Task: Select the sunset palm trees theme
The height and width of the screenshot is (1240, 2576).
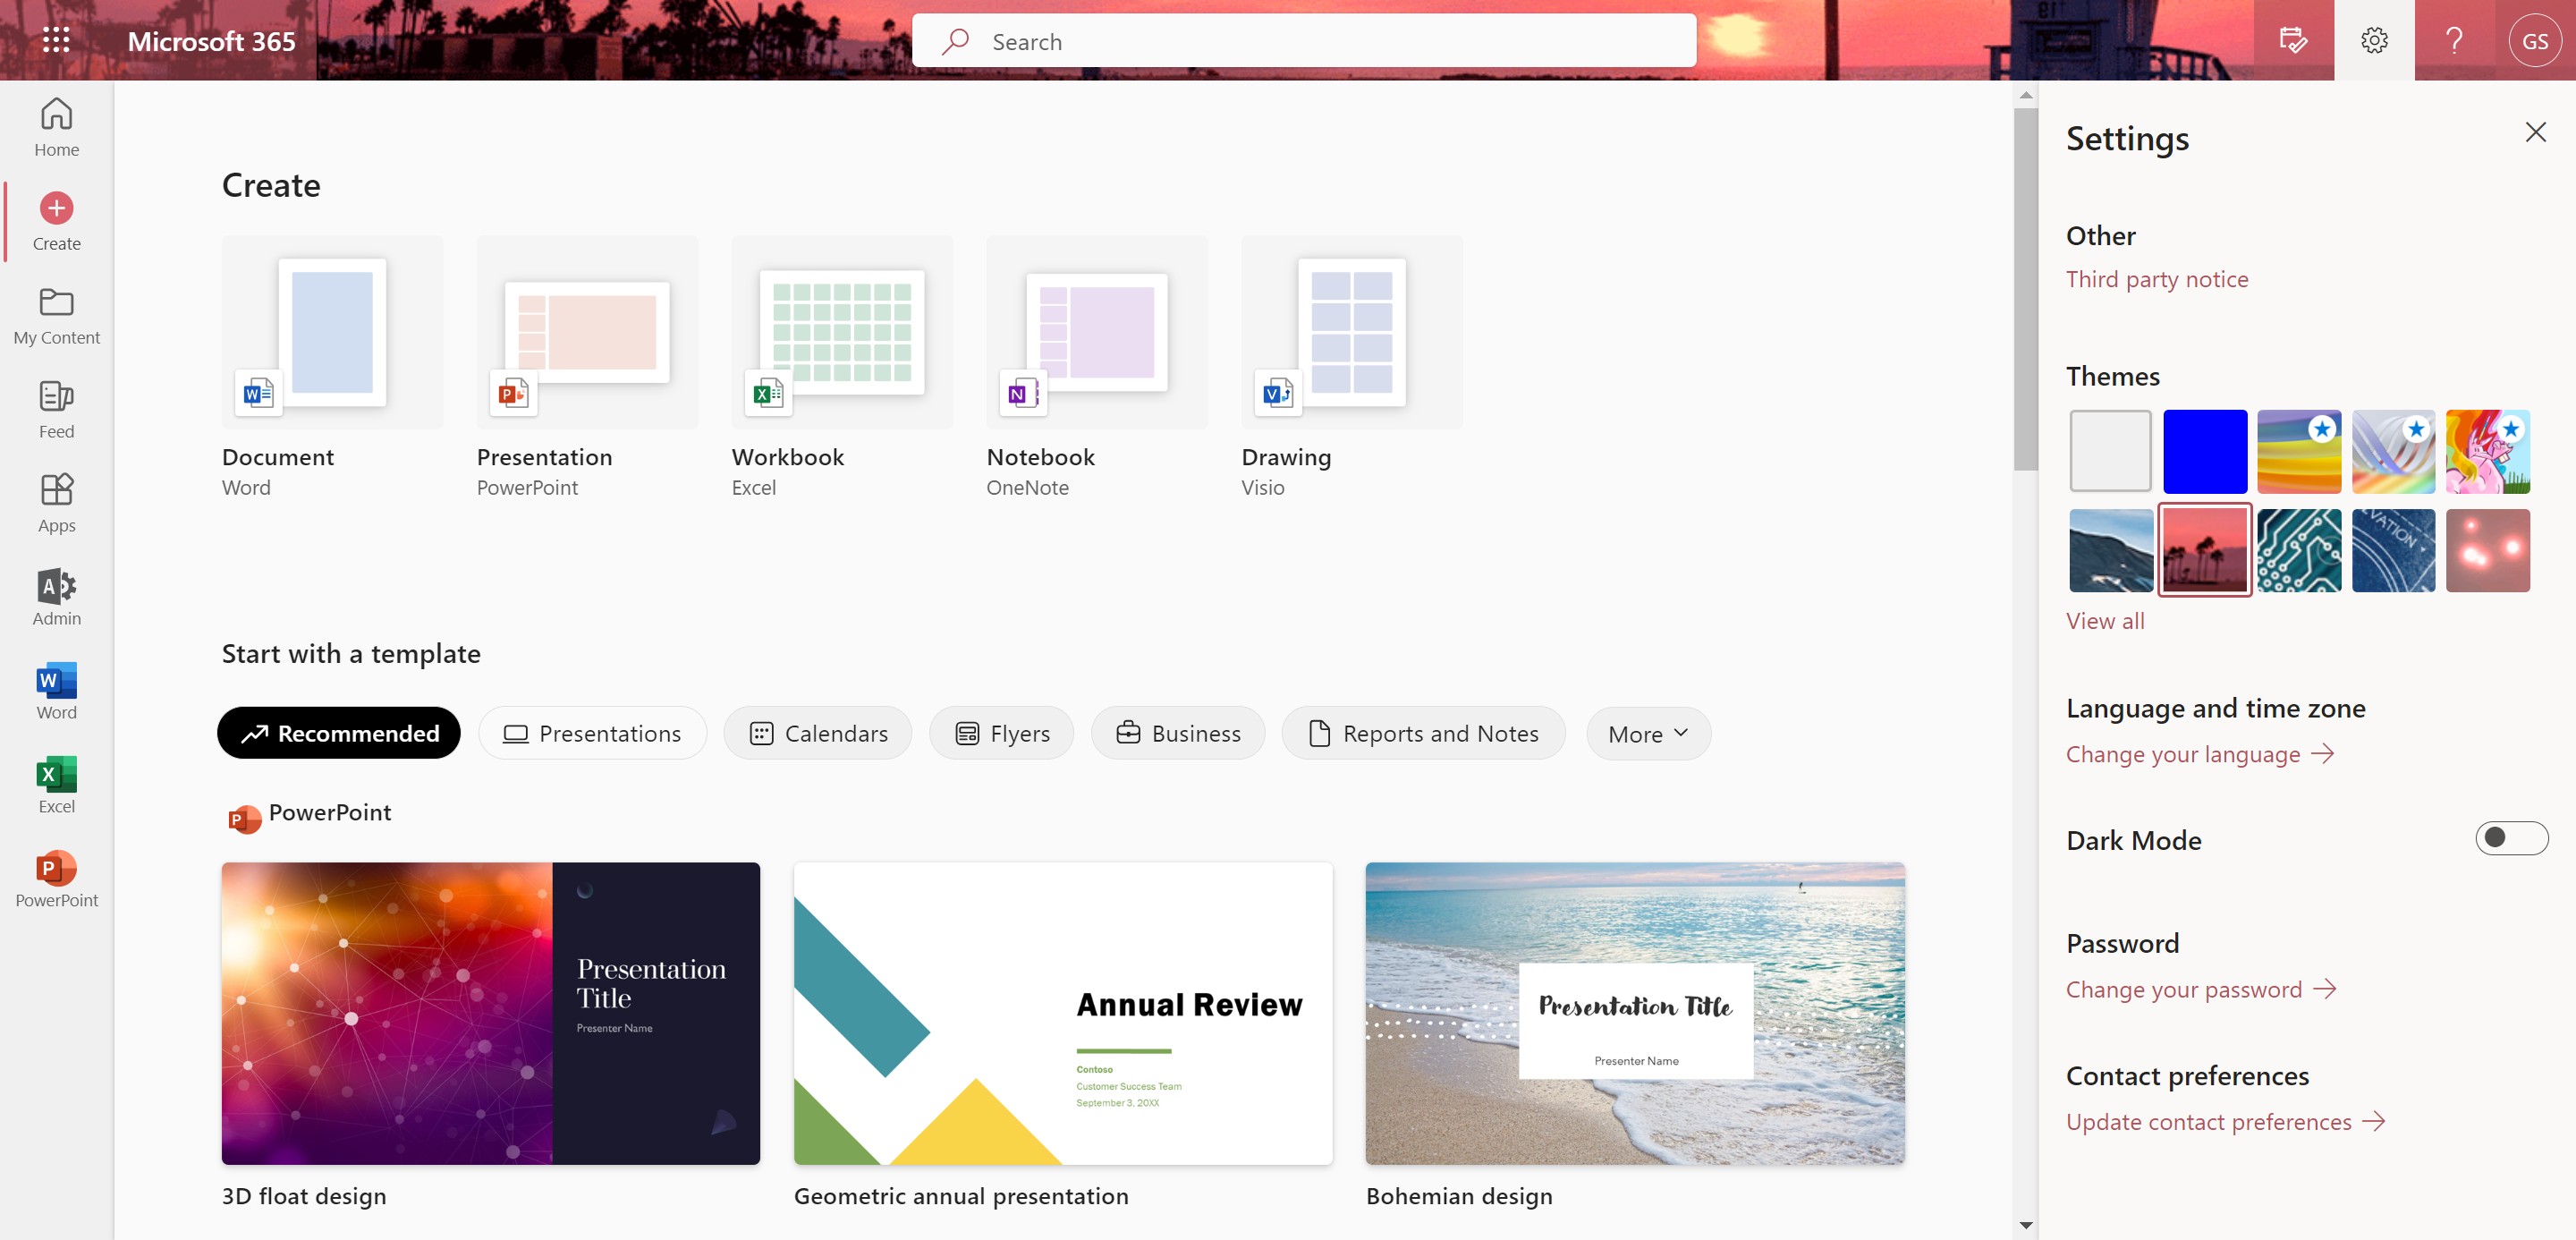Action: click(2205, 550)
